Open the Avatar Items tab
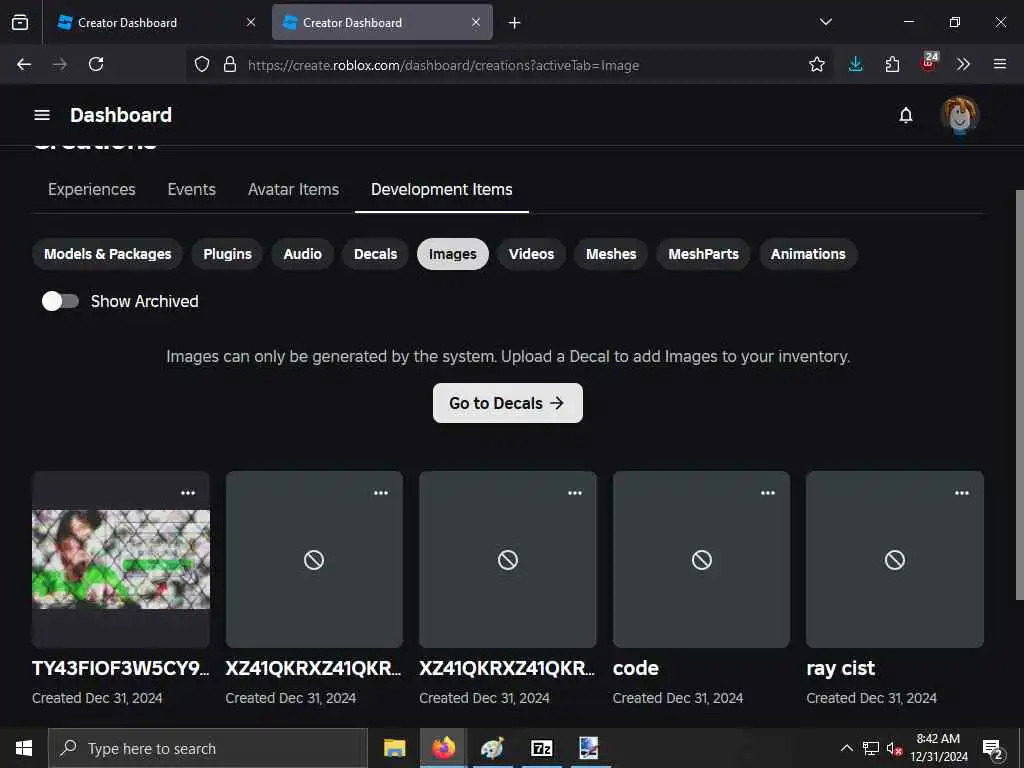Image resolution: width=1024 pixels, height=768 pixels. point(293,189)
